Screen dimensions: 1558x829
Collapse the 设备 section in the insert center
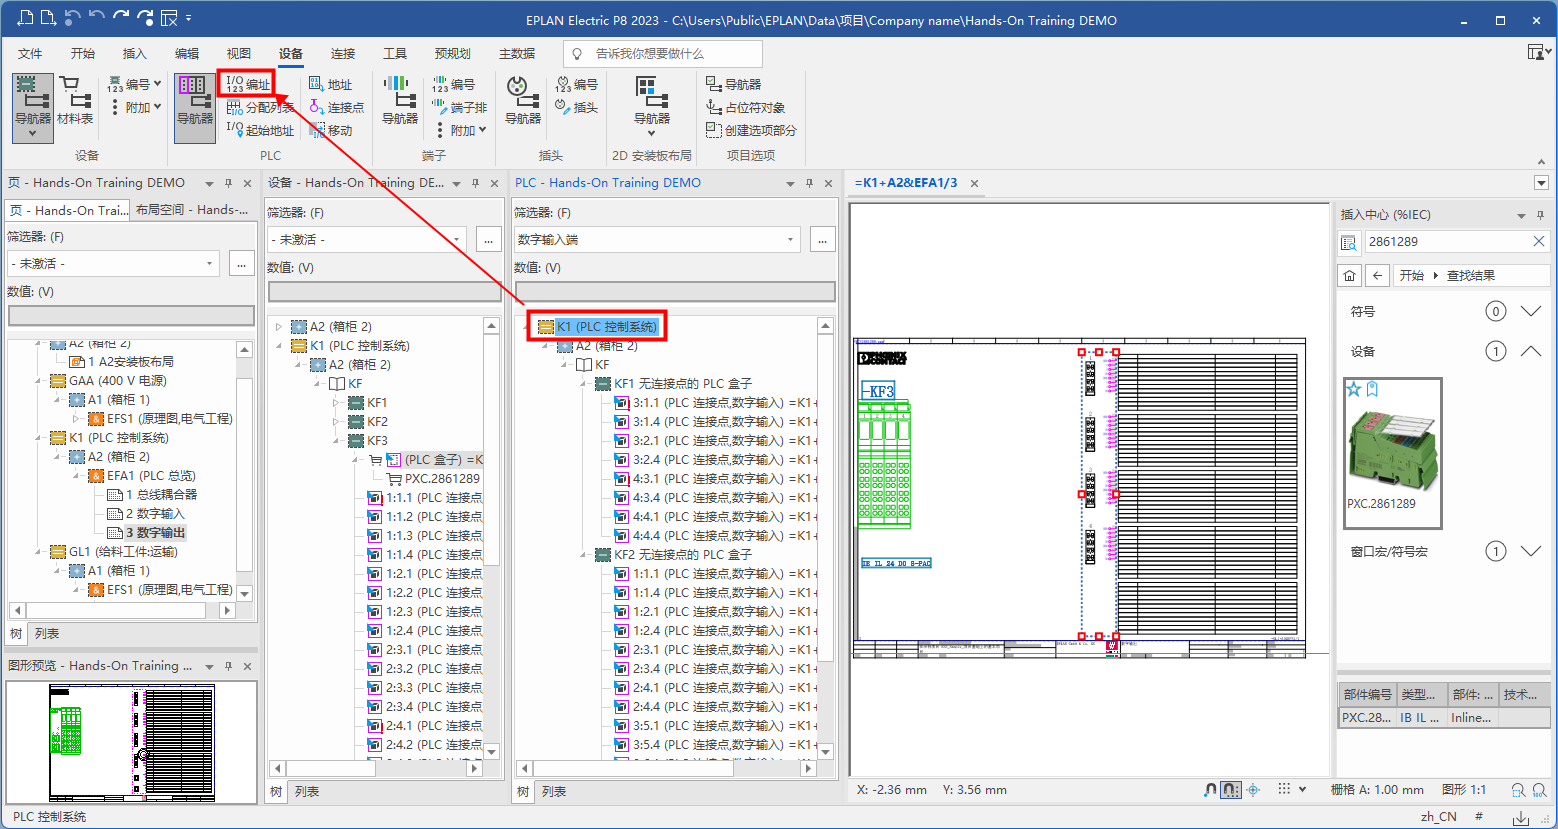pyautogui.click(x=1530, y=351)
